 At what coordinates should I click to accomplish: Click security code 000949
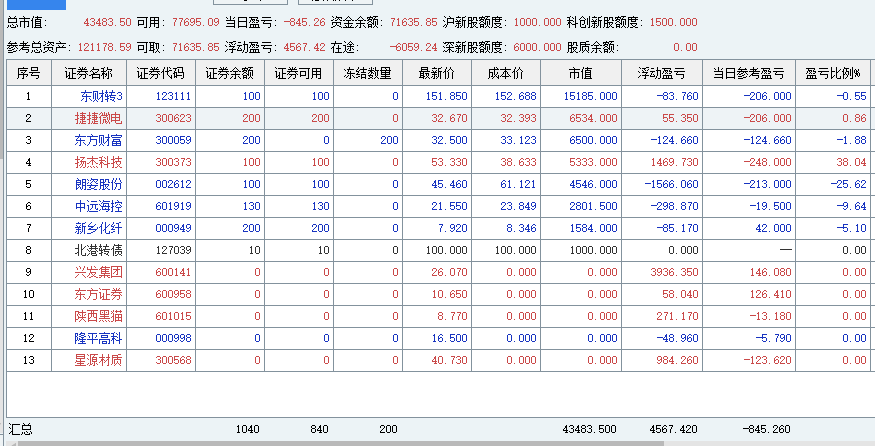point(173,228)
